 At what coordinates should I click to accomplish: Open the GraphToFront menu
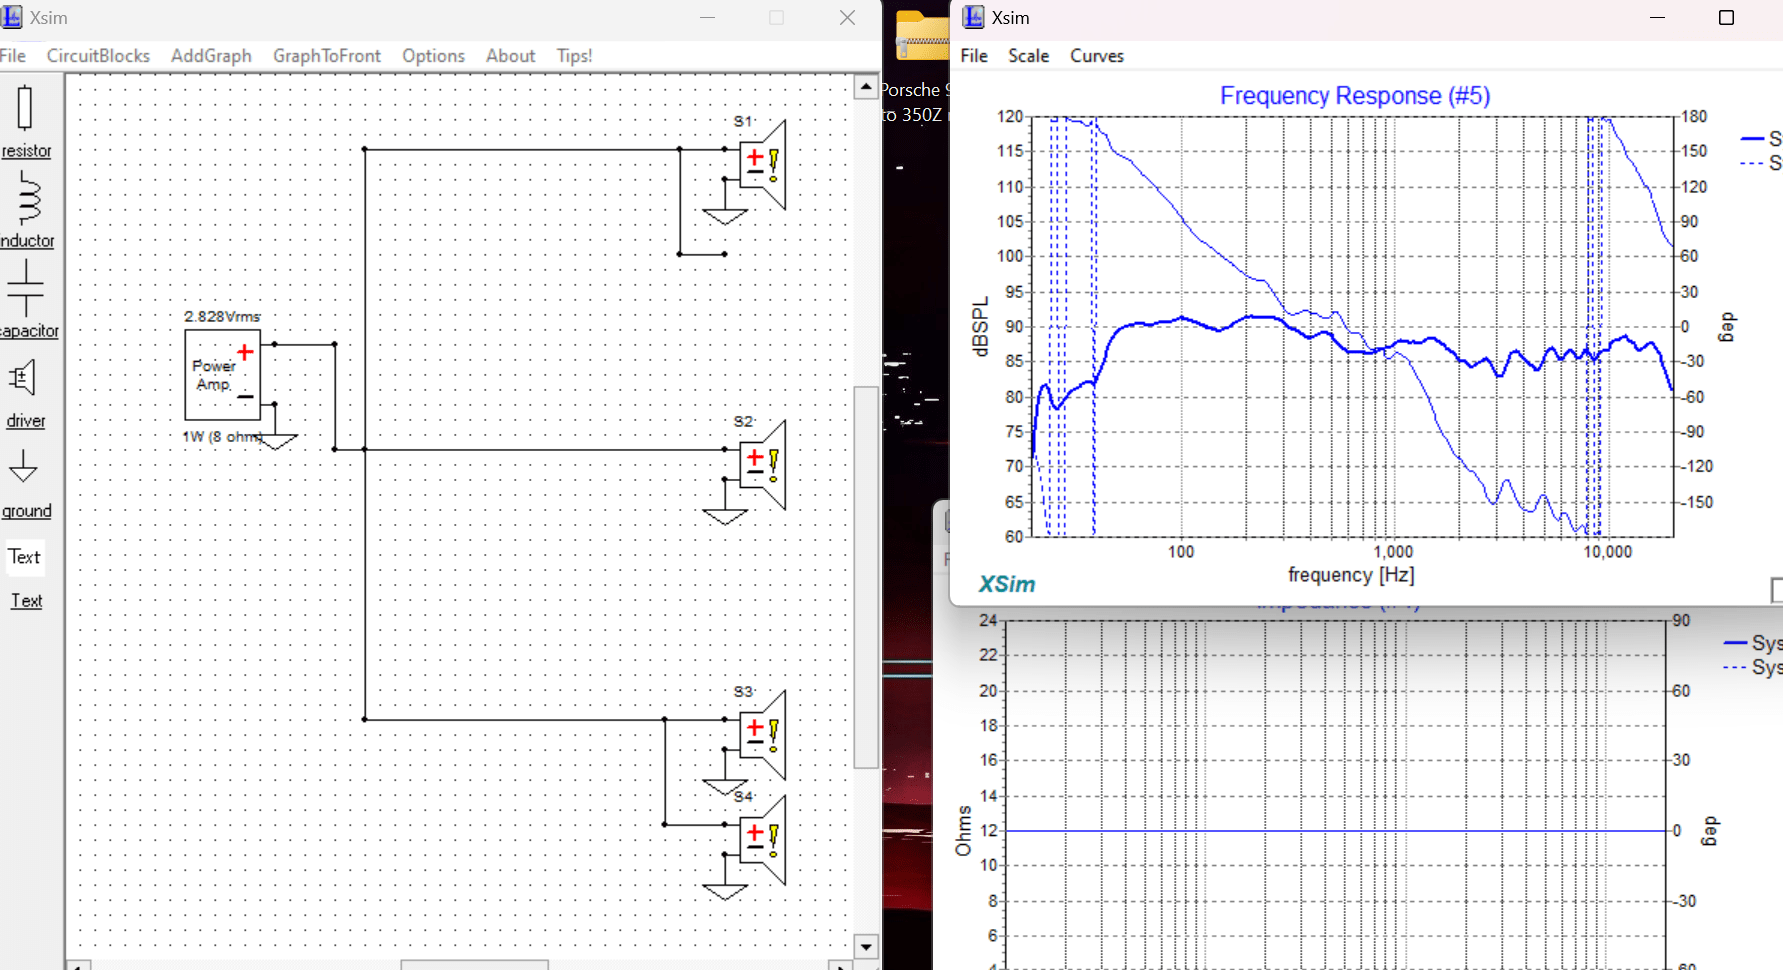click(x=327, y=56)
